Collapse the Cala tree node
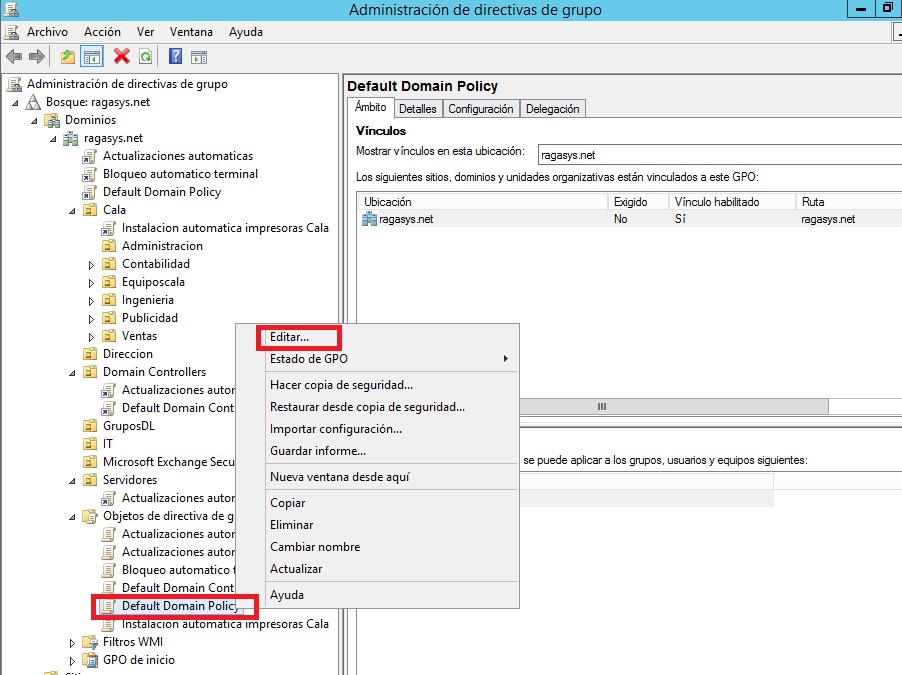 click(x=72, y=211)
